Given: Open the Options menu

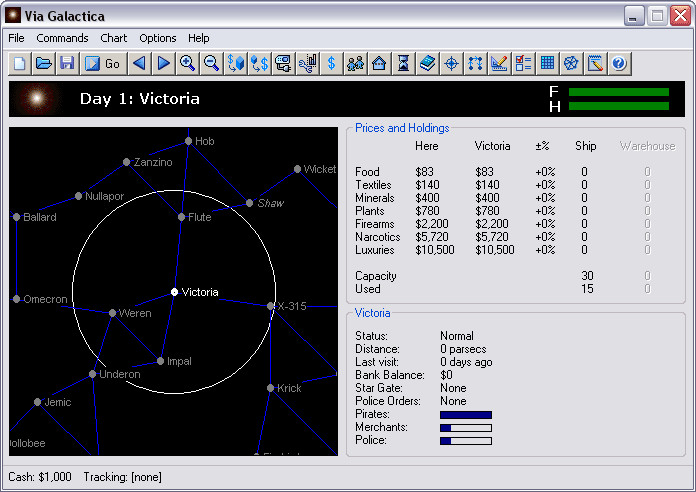Looking at the screenshot, I should [x=158, y=38].
